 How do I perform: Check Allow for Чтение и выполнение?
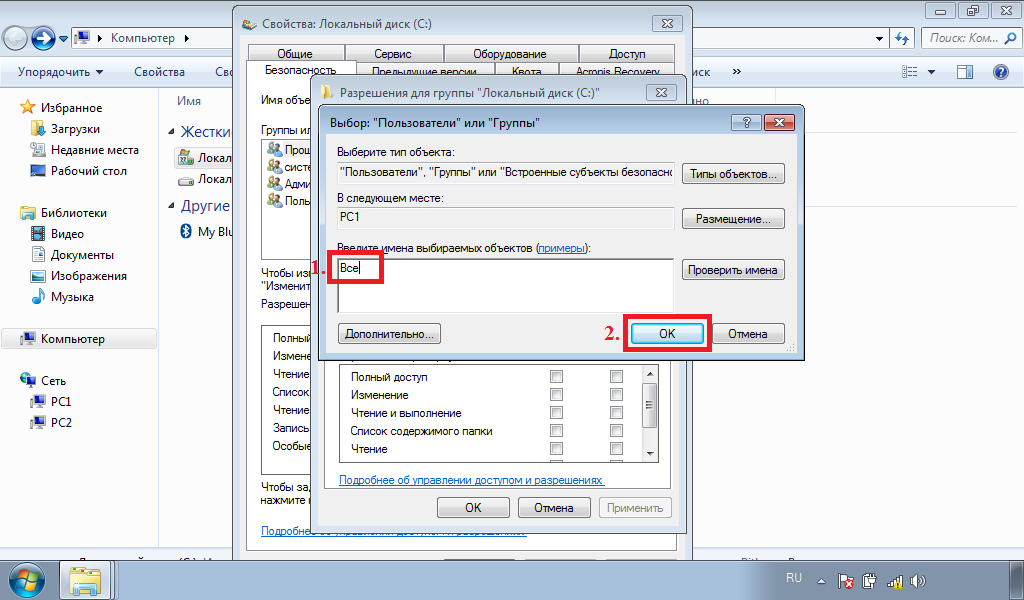[x=557, y=413]
